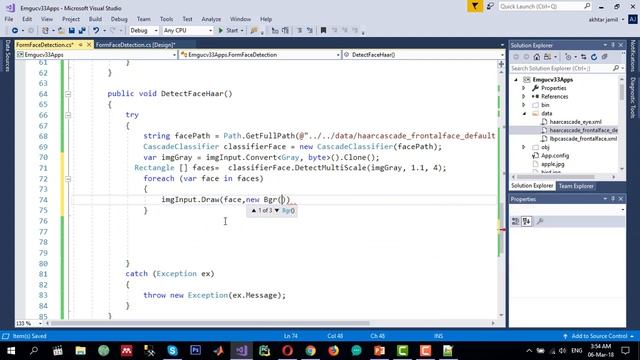Click the feedback icon next to Quick Launch
Viewport: 640px width, 360px height.
[x=490, y=6]
